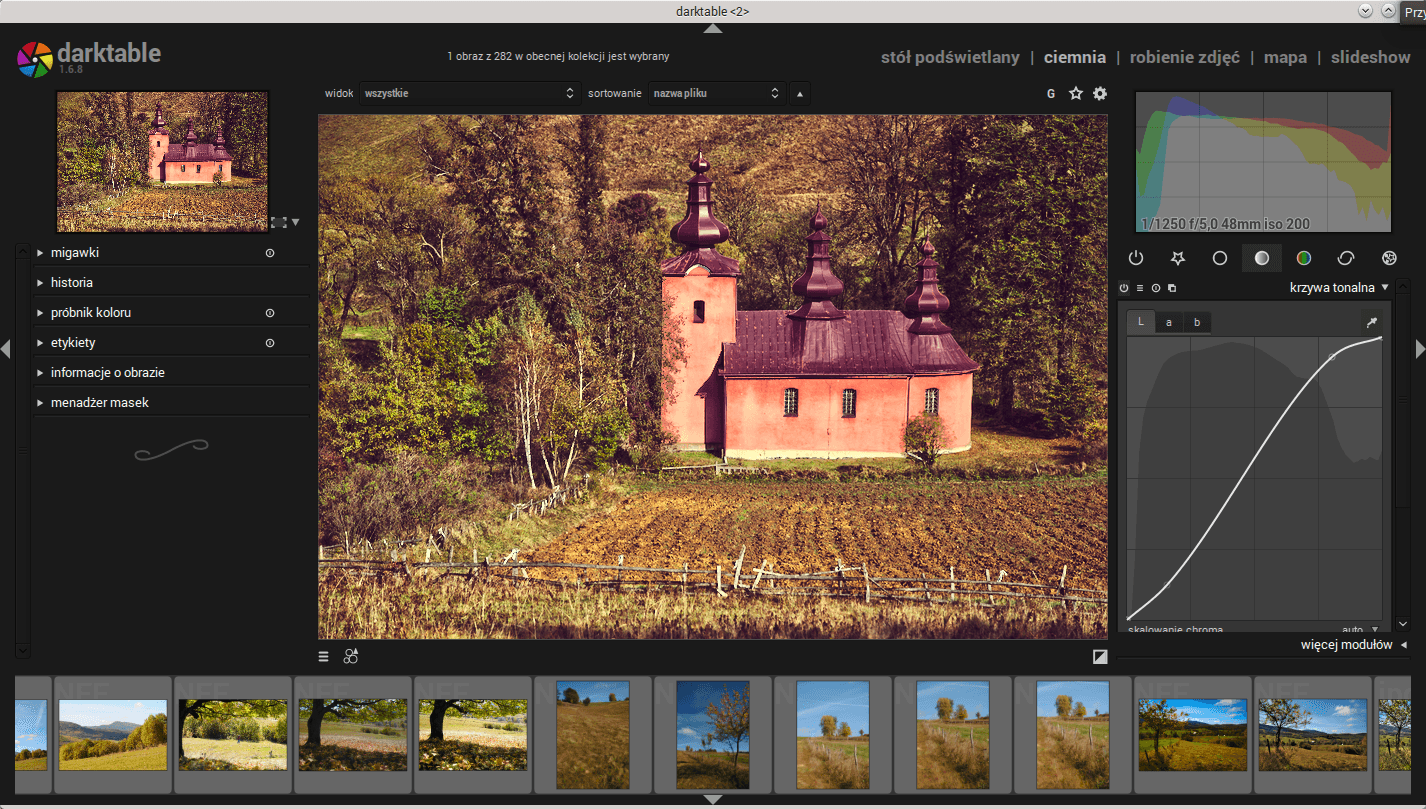The height and width of the screenshot is (809, 1426).
Task: Open the navigation zoom level dropdown arrow
Action: (295, 222)
